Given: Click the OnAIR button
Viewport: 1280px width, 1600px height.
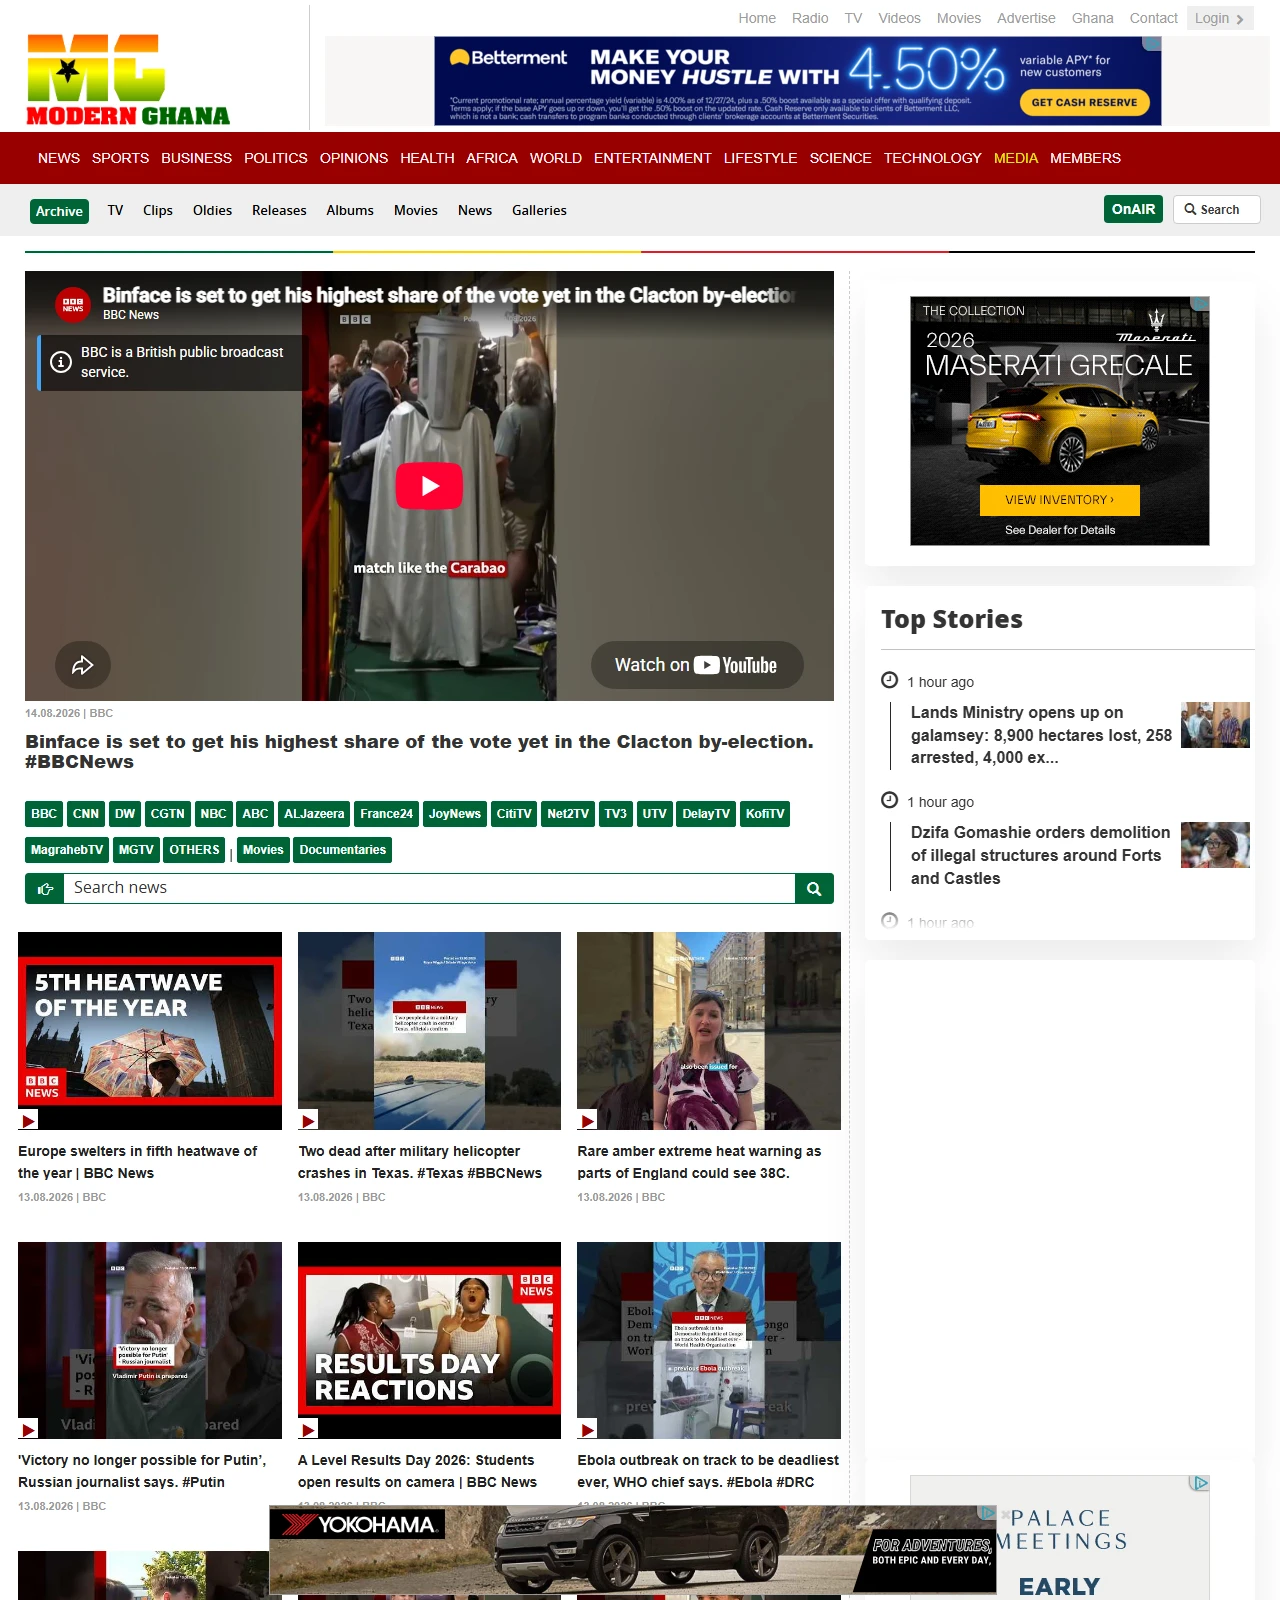Looking at the screenshot, I should coord(1134,209).
